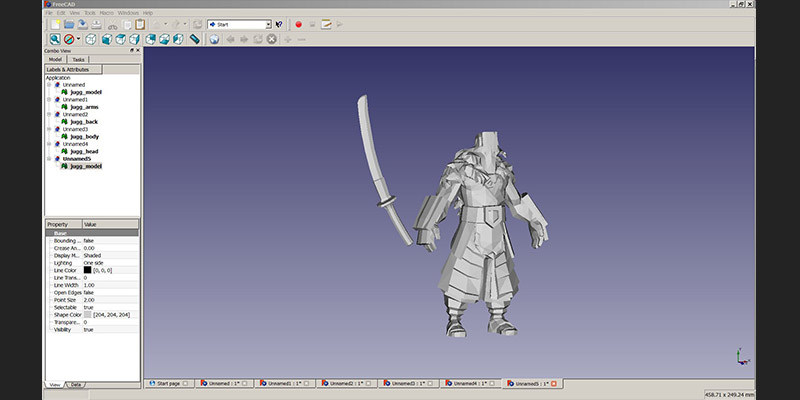Collapse the Unnamed5 document tree node
This screenshot has width=800, height=400.
pos(48,158)
